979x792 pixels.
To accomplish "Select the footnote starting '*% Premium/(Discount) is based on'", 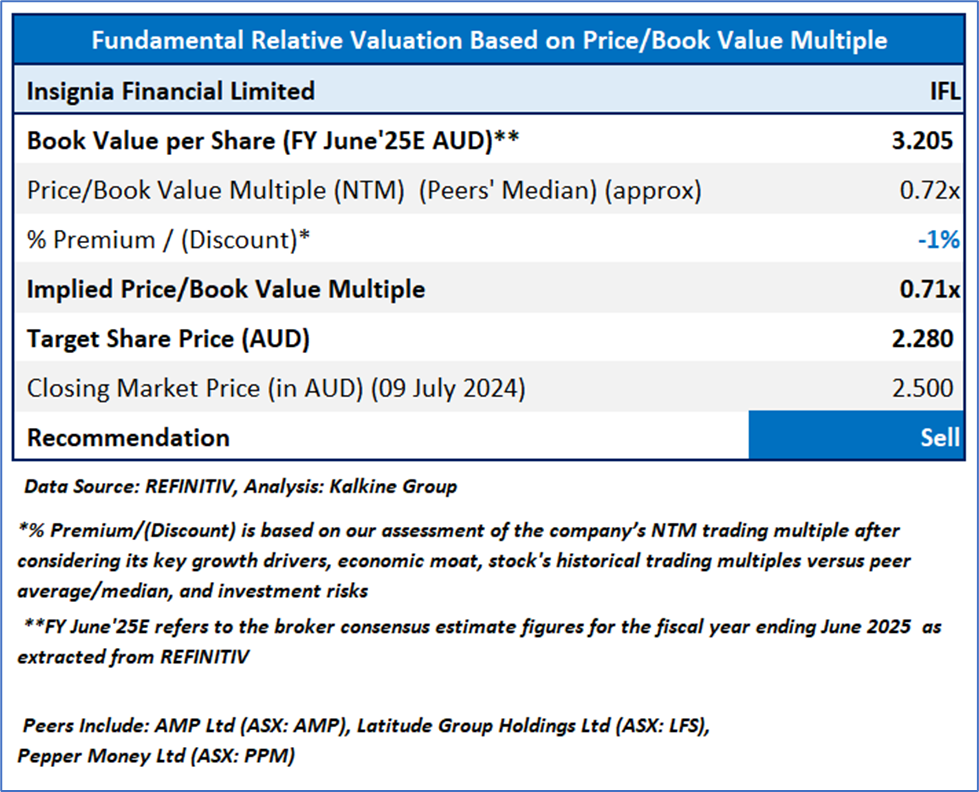I will 459,530.
